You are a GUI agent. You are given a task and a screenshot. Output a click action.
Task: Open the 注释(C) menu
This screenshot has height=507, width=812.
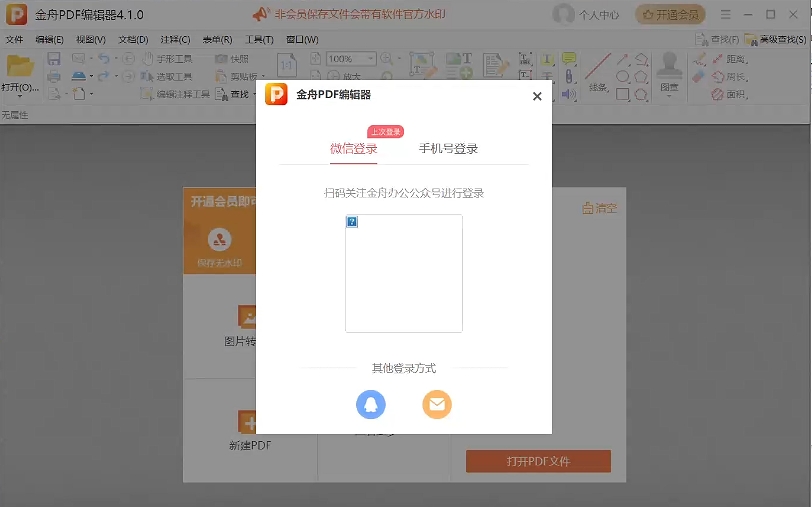click(175, 39)
